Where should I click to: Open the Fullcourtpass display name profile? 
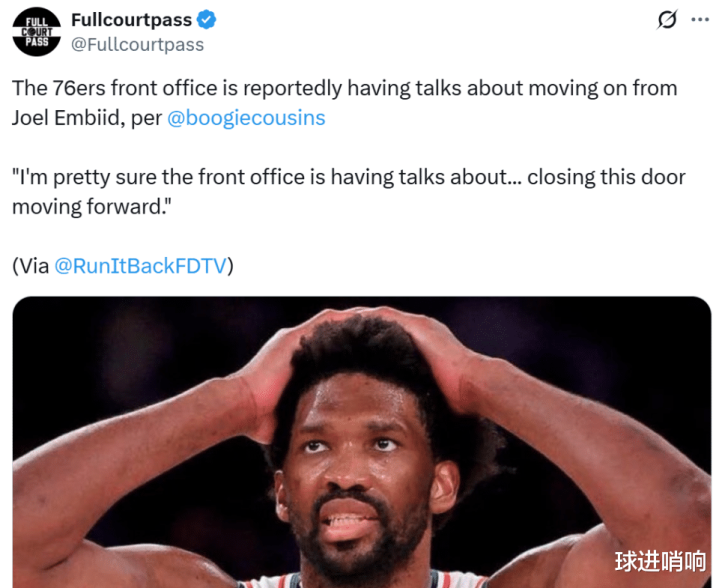coord(132,20)
